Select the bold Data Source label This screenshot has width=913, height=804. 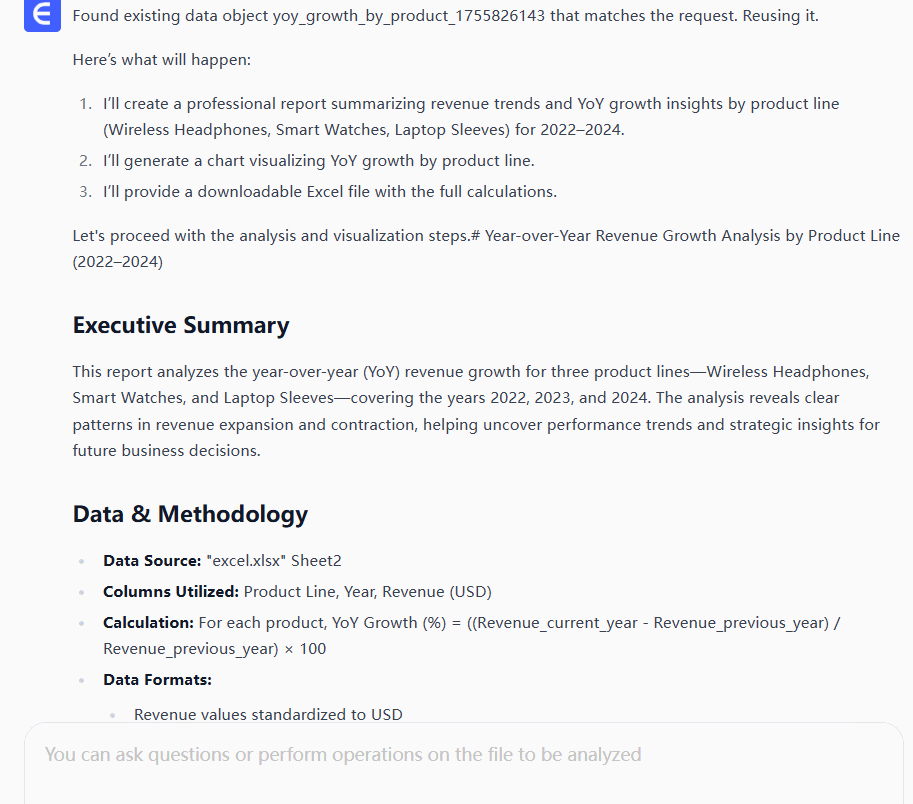tap(152, 561)
